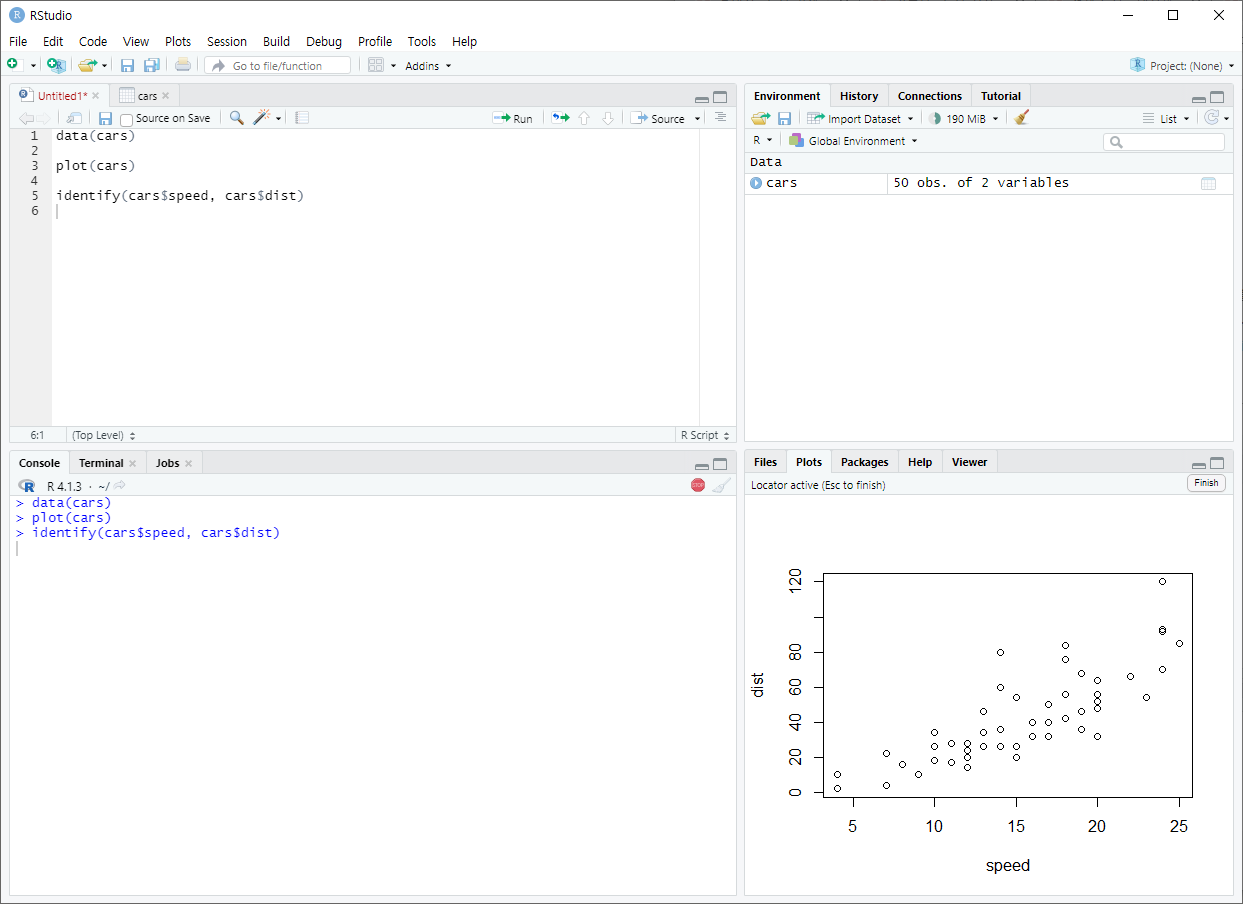The height and width of the screenshot is (904, 1243).
Task: Click the New File icon
Action: pyautogui.click(x=13, y=65)
